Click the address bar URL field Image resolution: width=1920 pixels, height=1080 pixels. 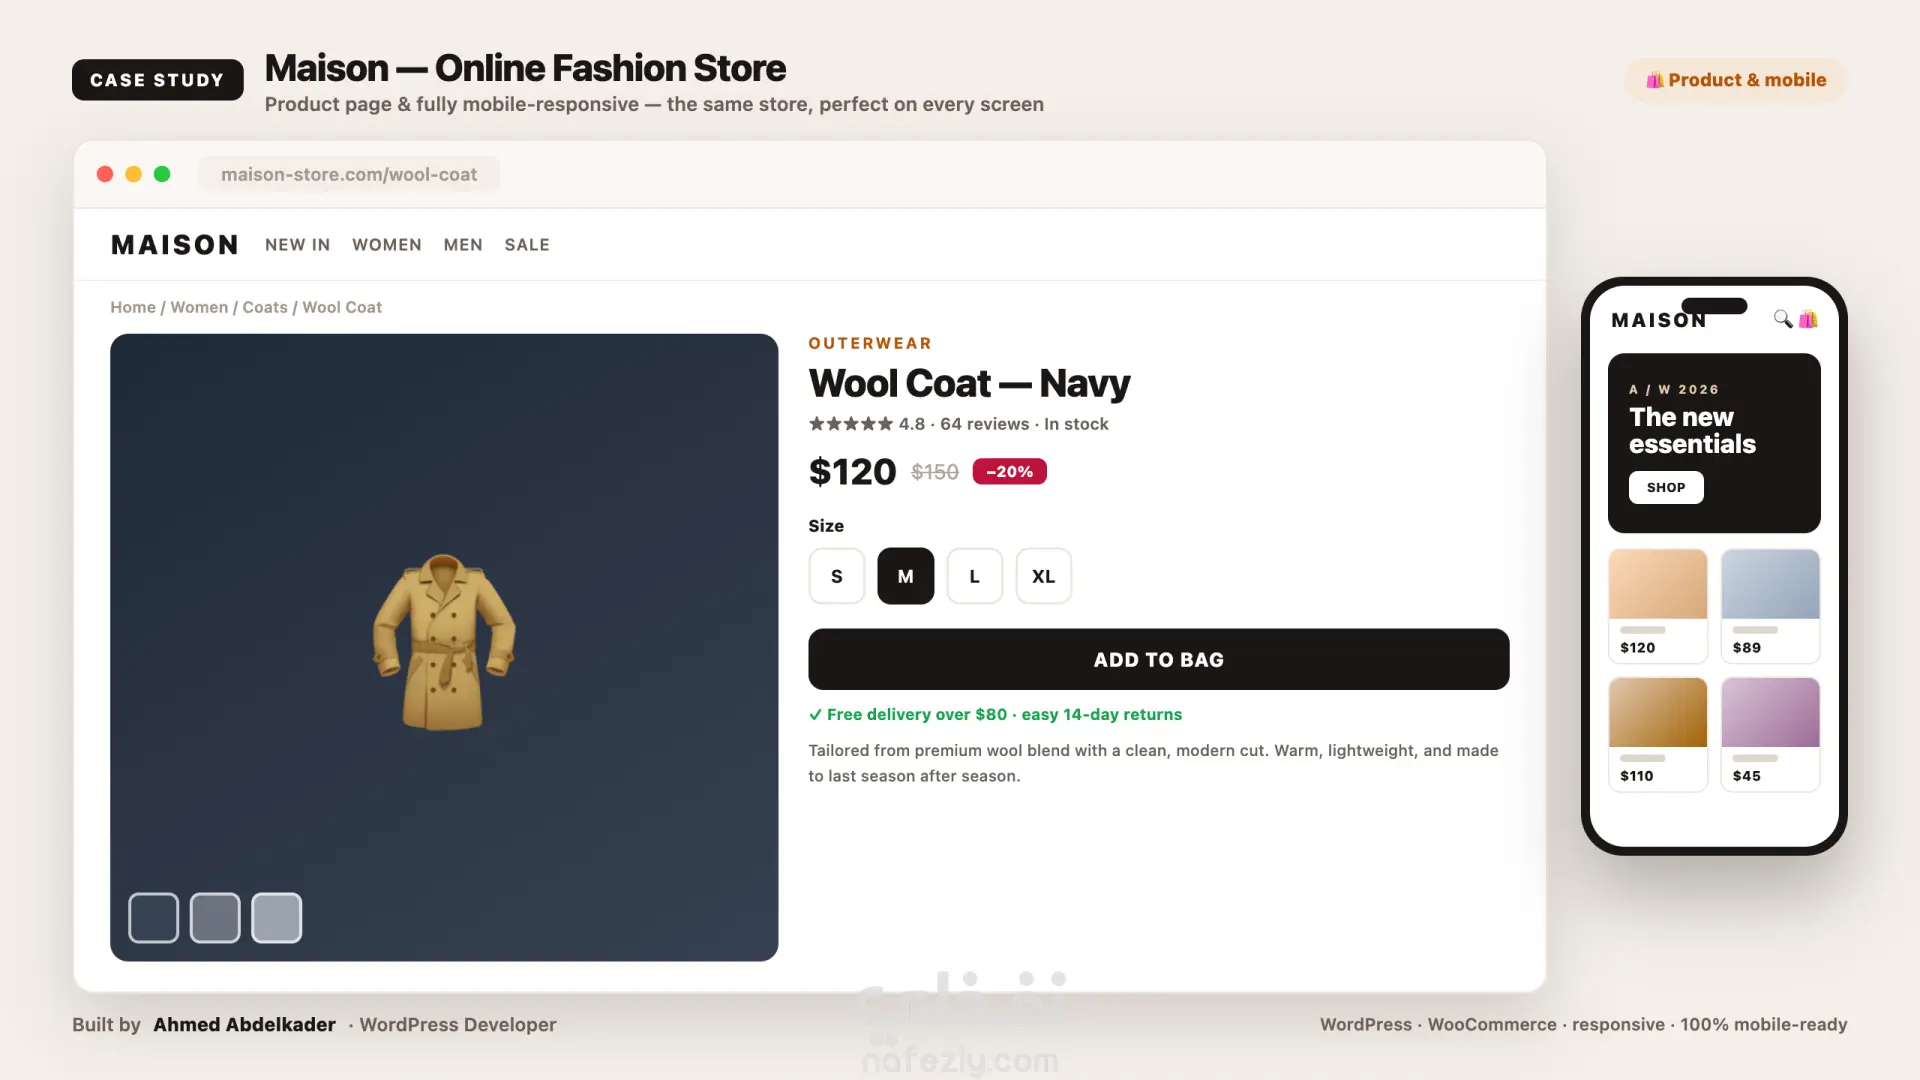pos(349,174)
